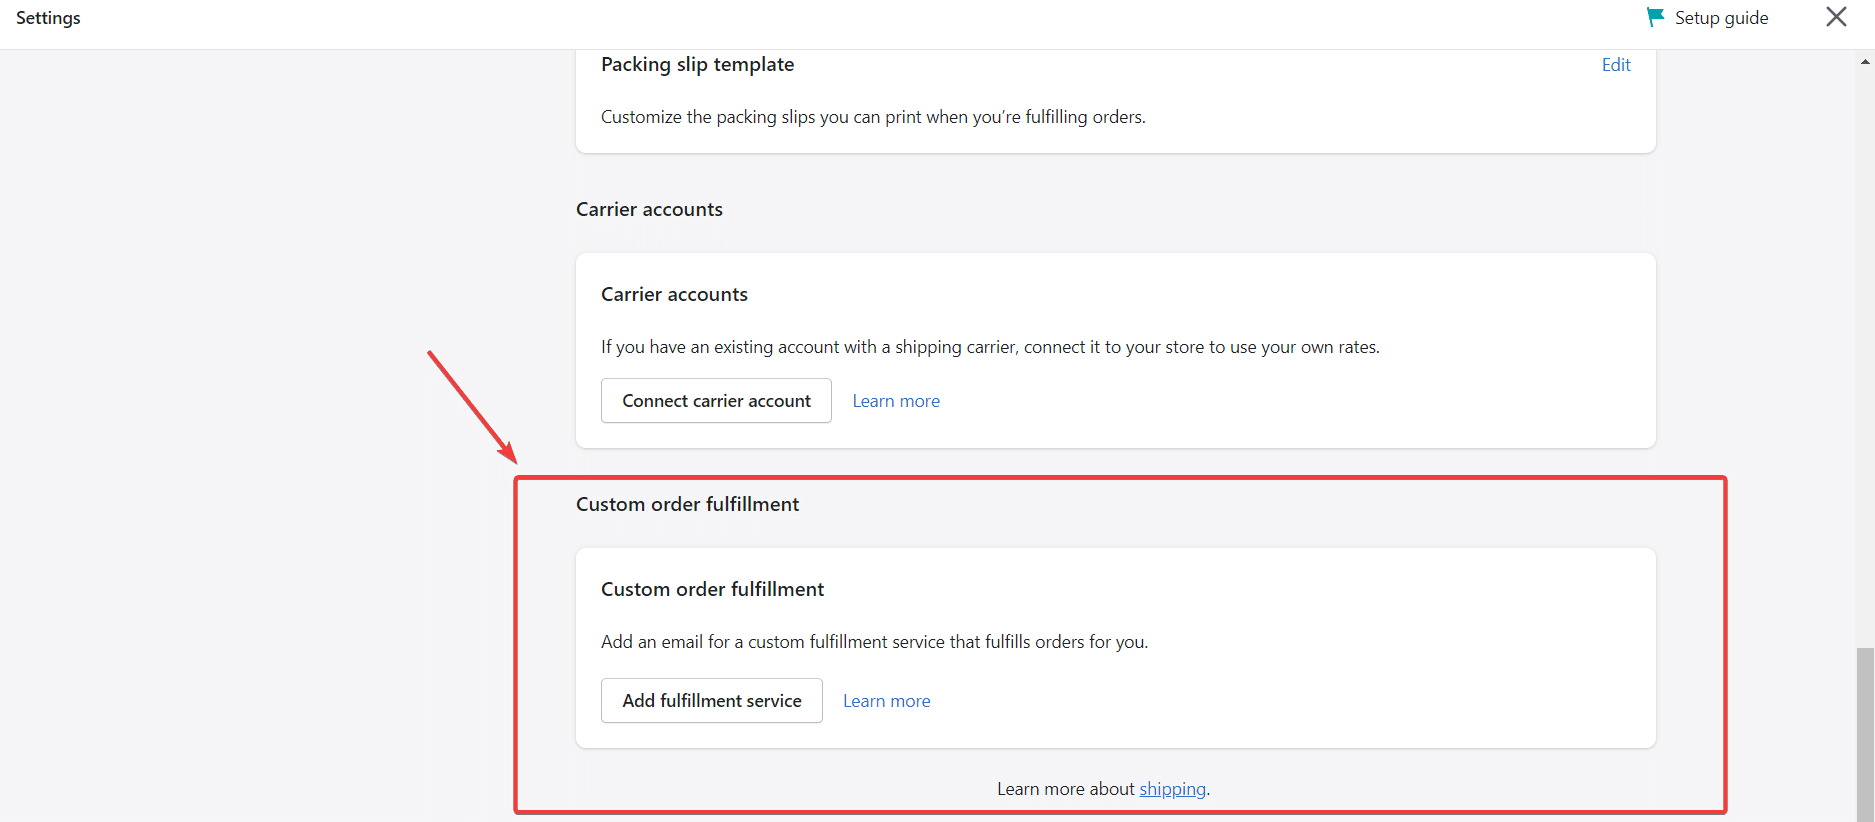The width and height of the screenshot is (1875, 822).
Task: Open the Setup guide text link
Action: (x=1721, y=18)
